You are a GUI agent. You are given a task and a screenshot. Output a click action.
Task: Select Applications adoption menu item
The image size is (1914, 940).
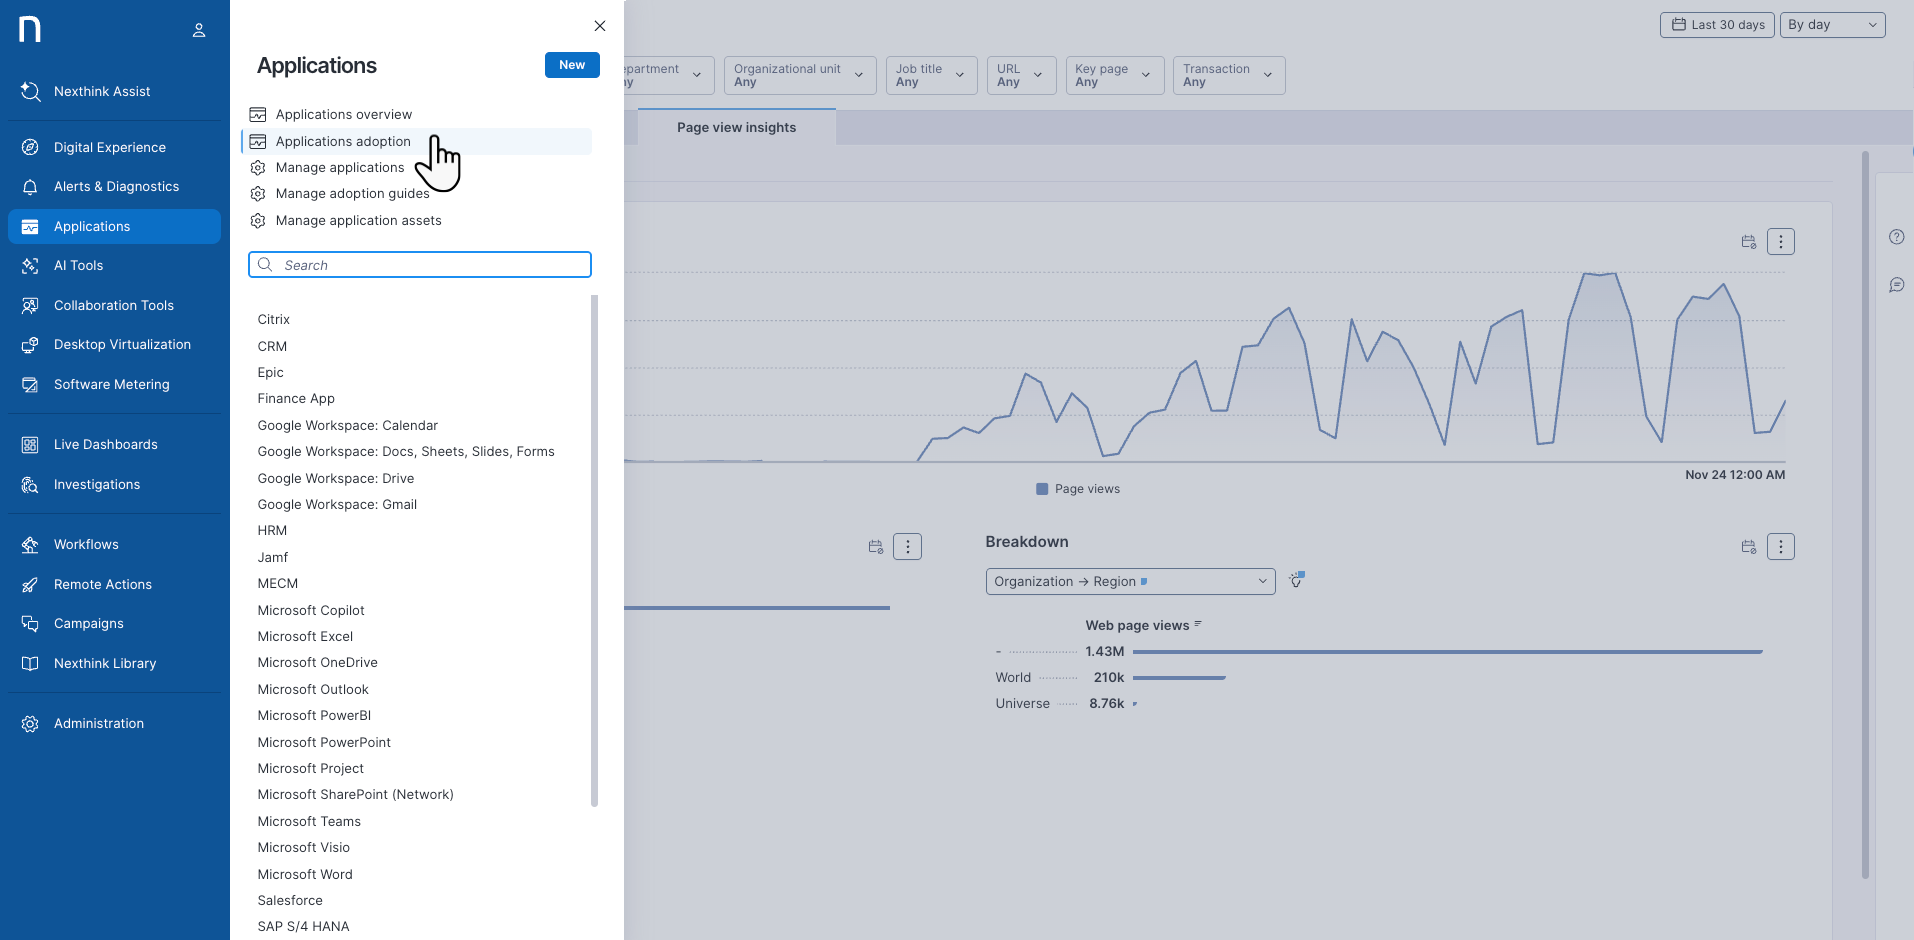pos(343,142)
